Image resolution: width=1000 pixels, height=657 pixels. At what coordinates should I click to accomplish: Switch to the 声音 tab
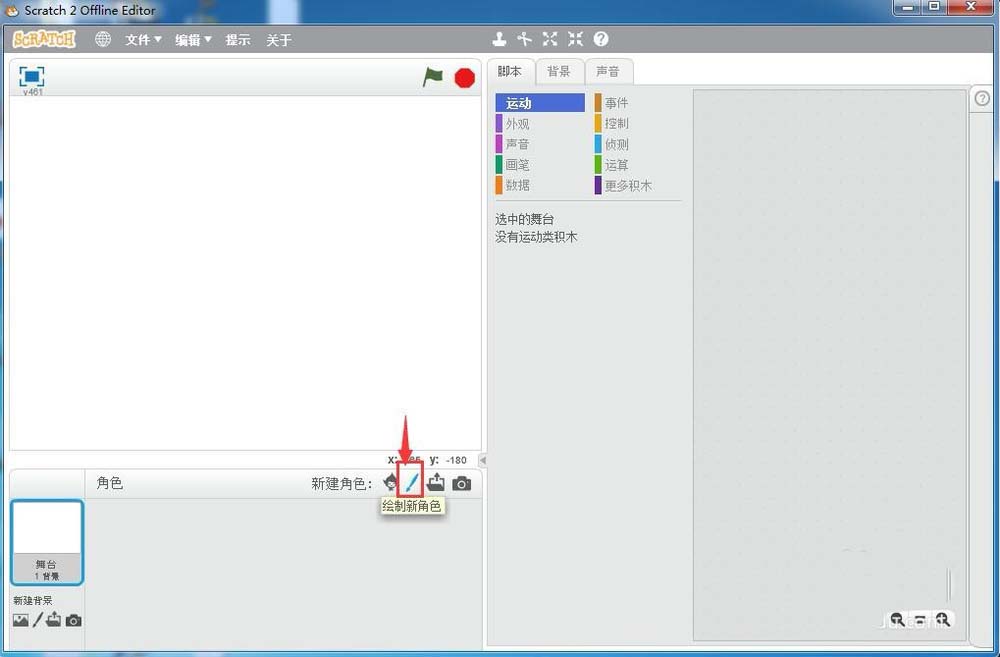tap(607, 71)
